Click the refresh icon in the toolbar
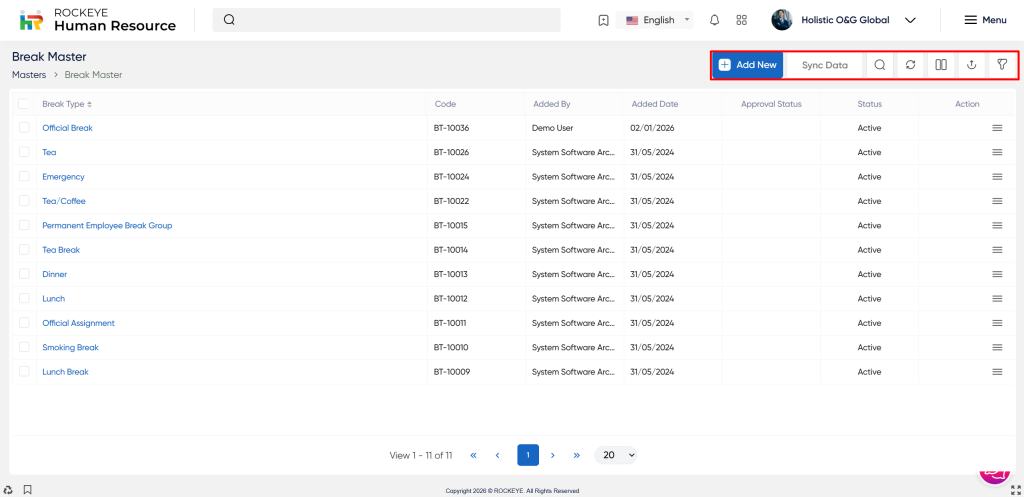This screenshot has width=1024, height=497. click(910, 65)
